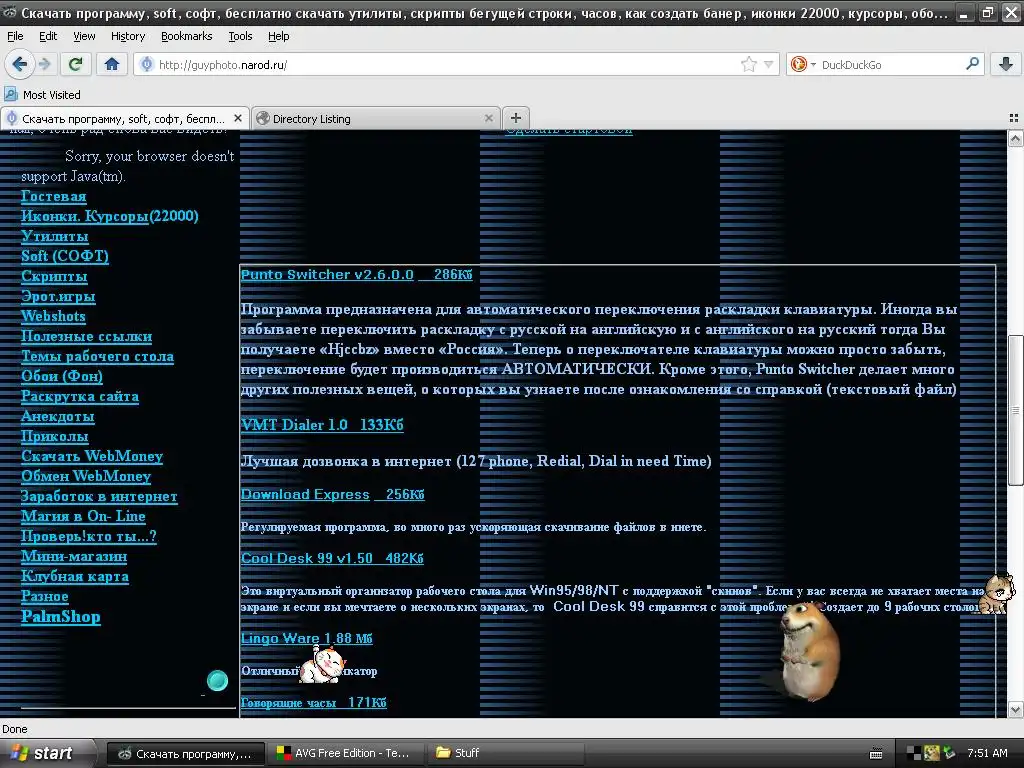Open the URL history dropdown arrow
This screenshot has width=1024, height=768.
[769, 64]
